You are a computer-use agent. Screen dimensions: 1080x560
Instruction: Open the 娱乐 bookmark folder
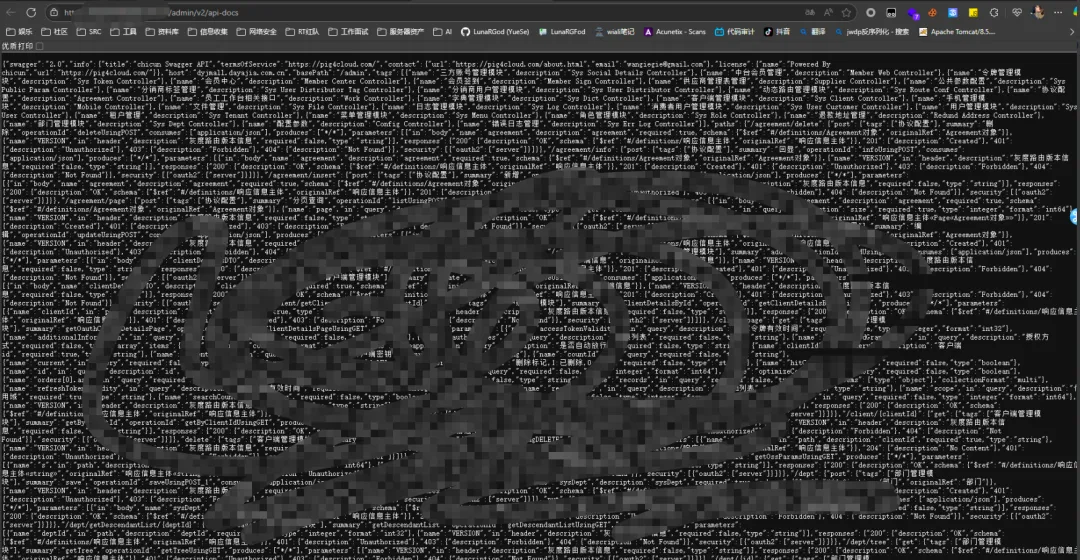tap(19, 32)
